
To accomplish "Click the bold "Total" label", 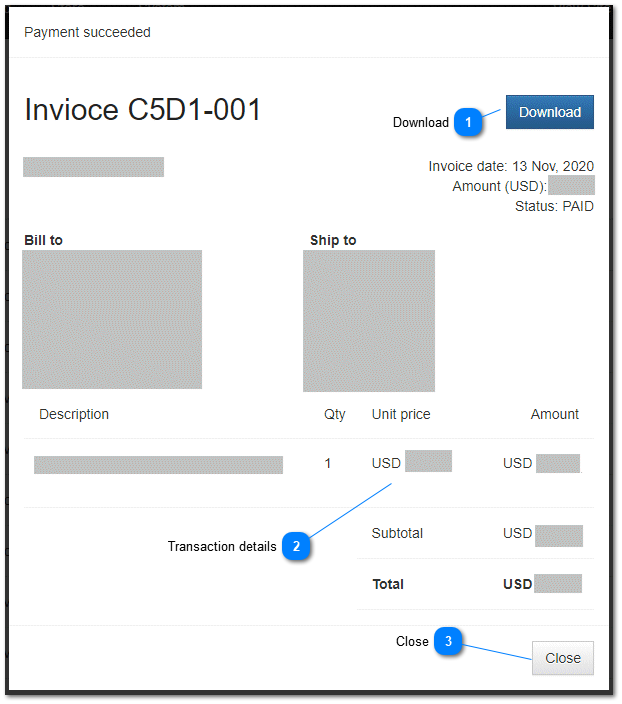I will (x=388, y=584).
